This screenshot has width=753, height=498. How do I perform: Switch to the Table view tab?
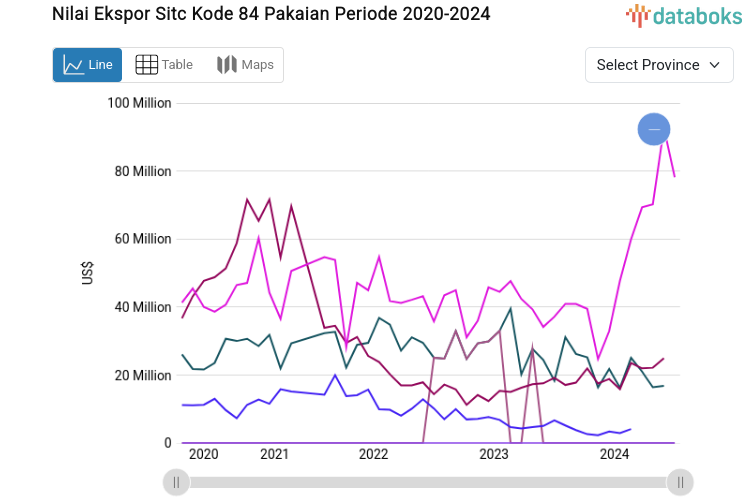pyautogui.click(x=164, y=65)
